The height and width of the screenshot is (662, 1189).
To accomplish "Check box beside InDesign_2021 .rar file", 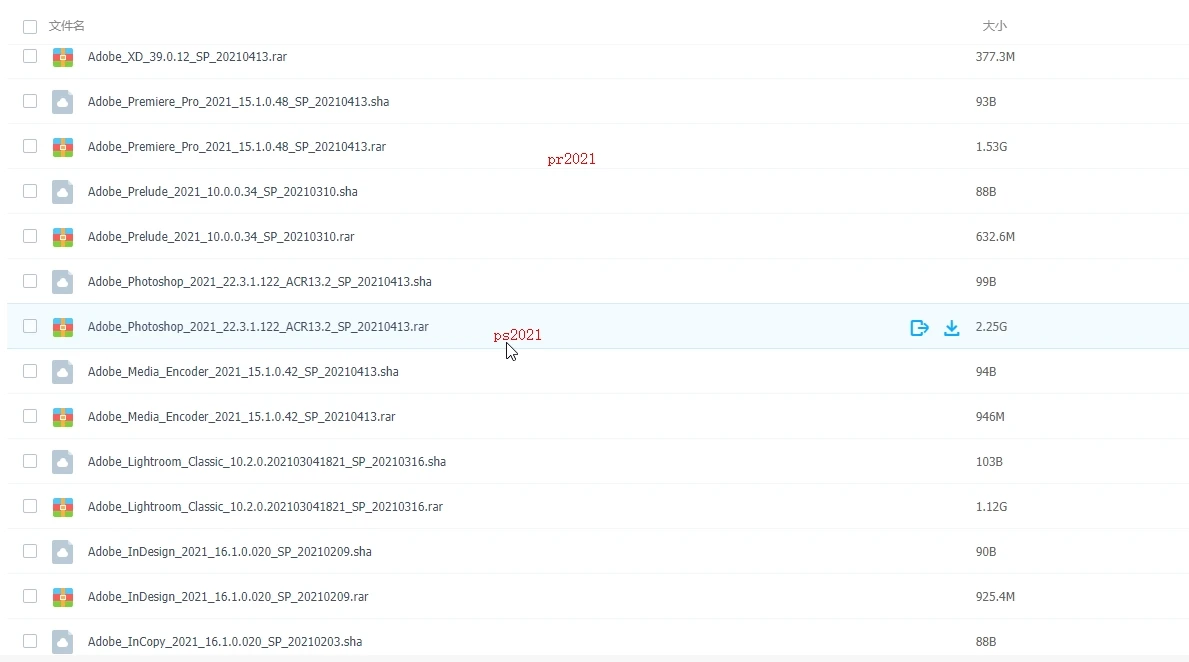I will pyautogui.click(x=30, y=596).
